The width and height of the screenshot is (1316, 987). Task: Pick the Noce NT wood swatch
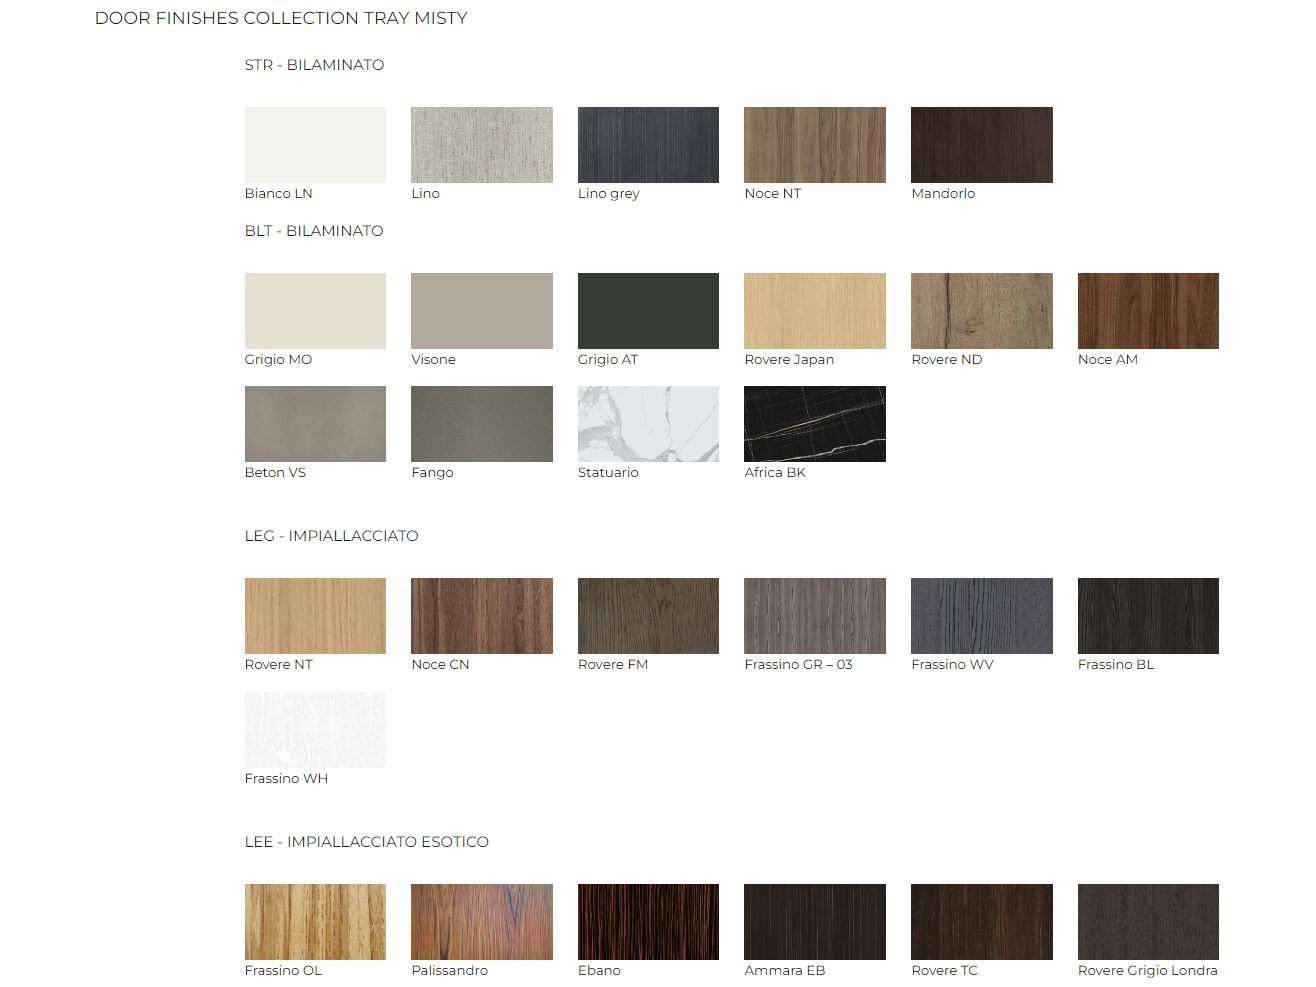click(x=814, y=145)
